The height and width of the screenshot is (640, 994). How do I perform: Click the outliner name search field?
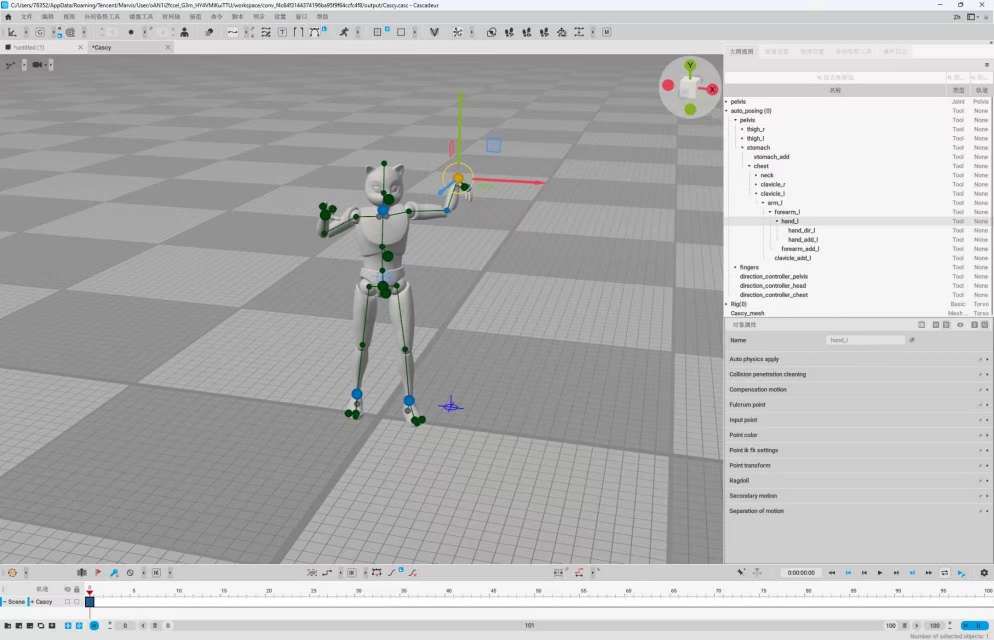[836, 77]
